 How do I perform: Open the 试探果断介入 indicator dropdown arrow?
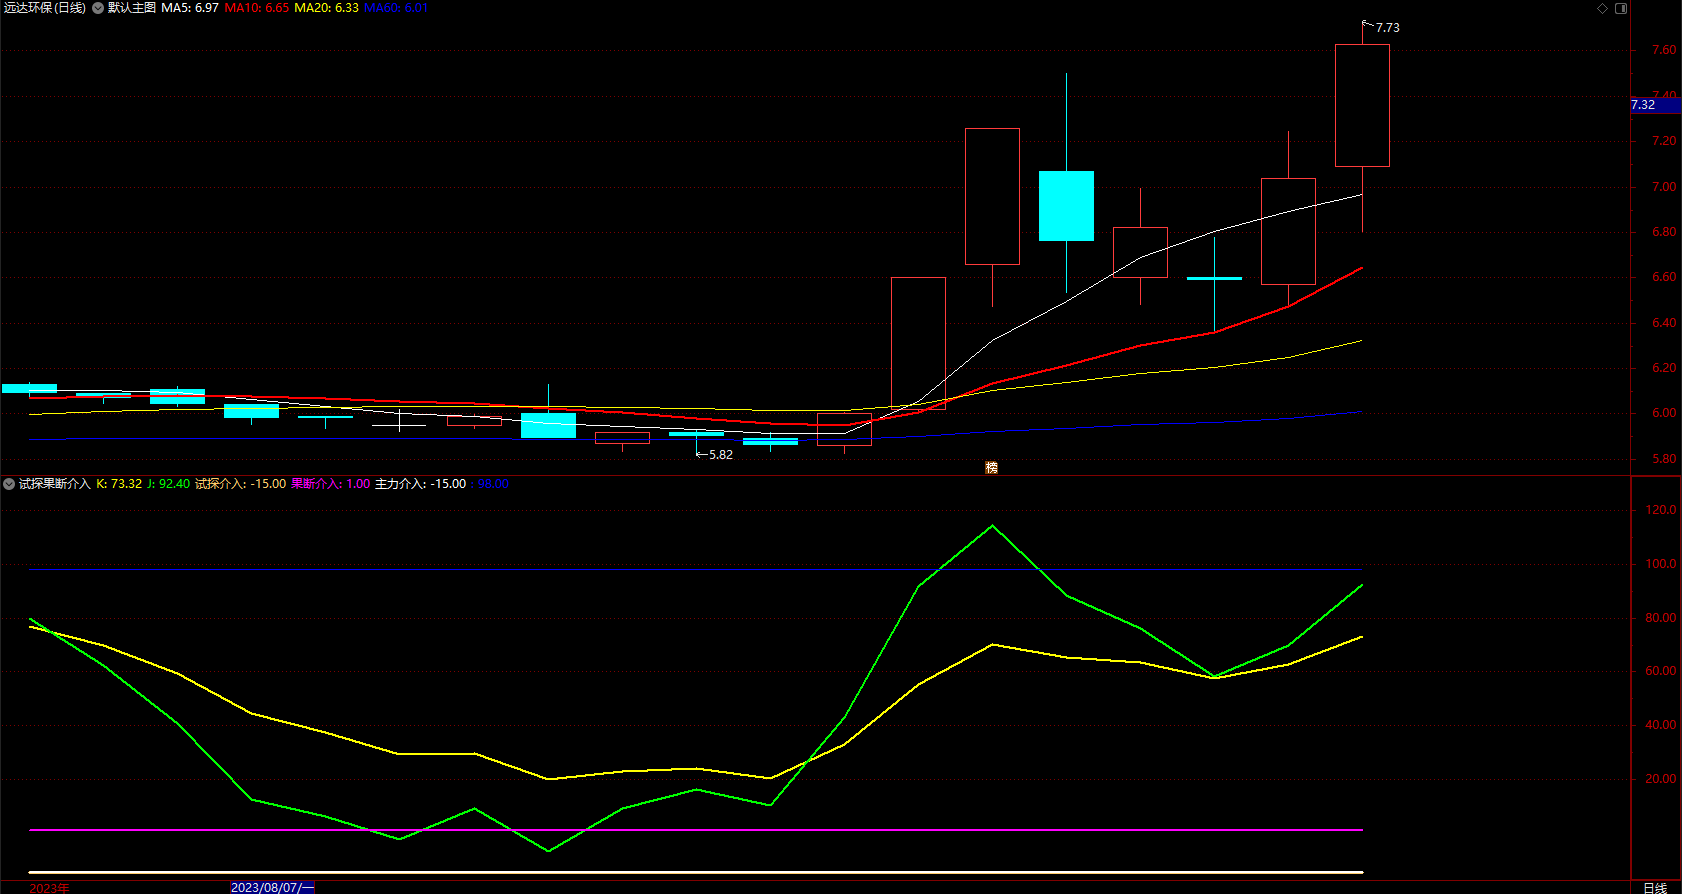pos(9,484)
